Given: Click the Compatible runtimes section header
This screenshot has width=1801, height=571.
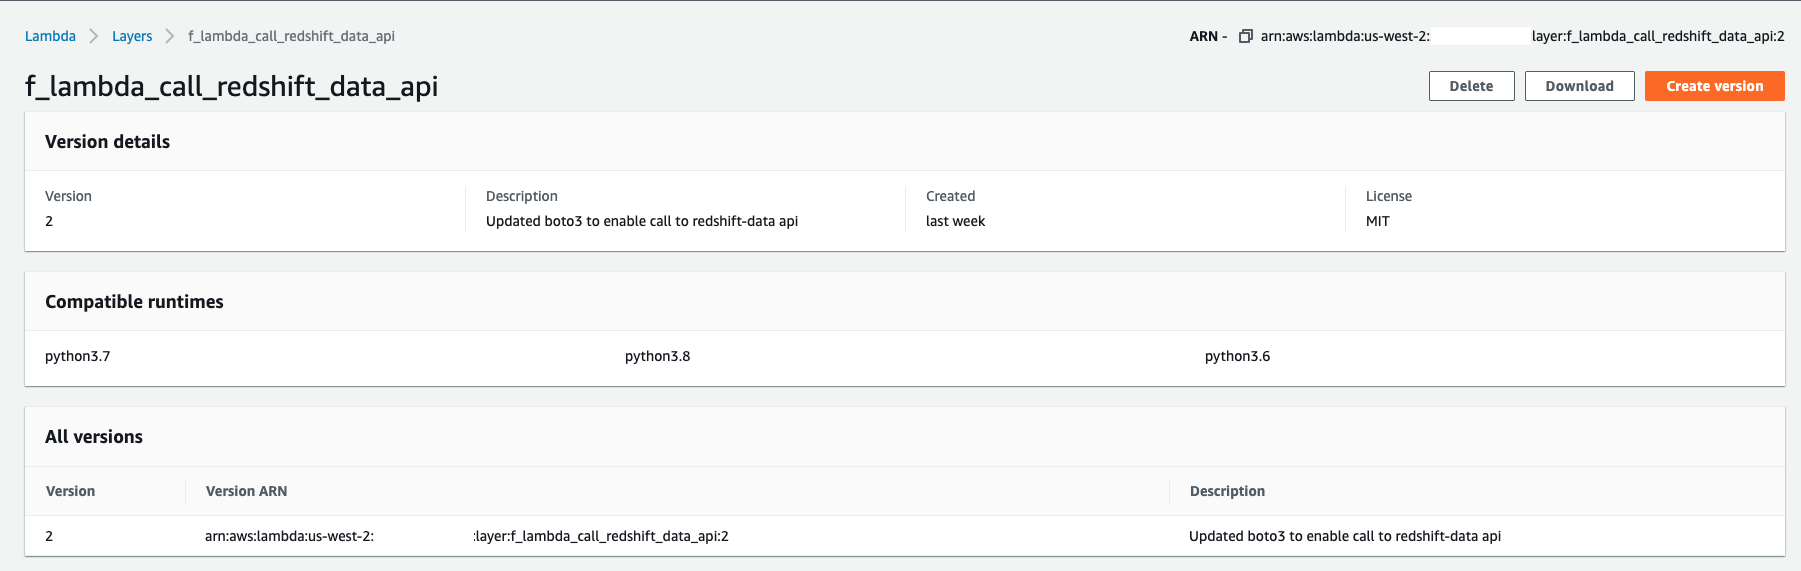Looking at the screenshot, I should [134, 302].
